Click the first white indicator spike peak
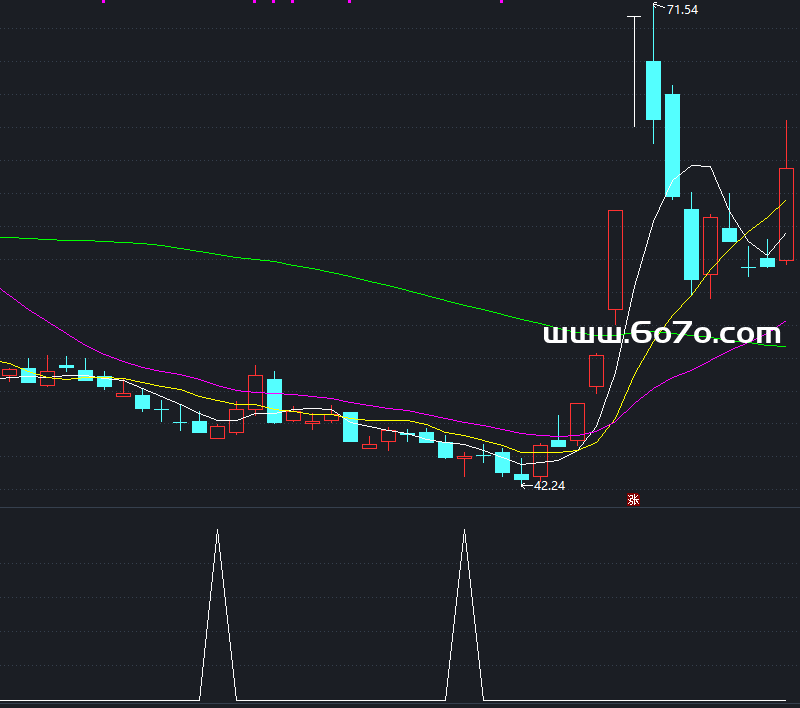This screenshot has width=800, height=708. coord(217,532)
